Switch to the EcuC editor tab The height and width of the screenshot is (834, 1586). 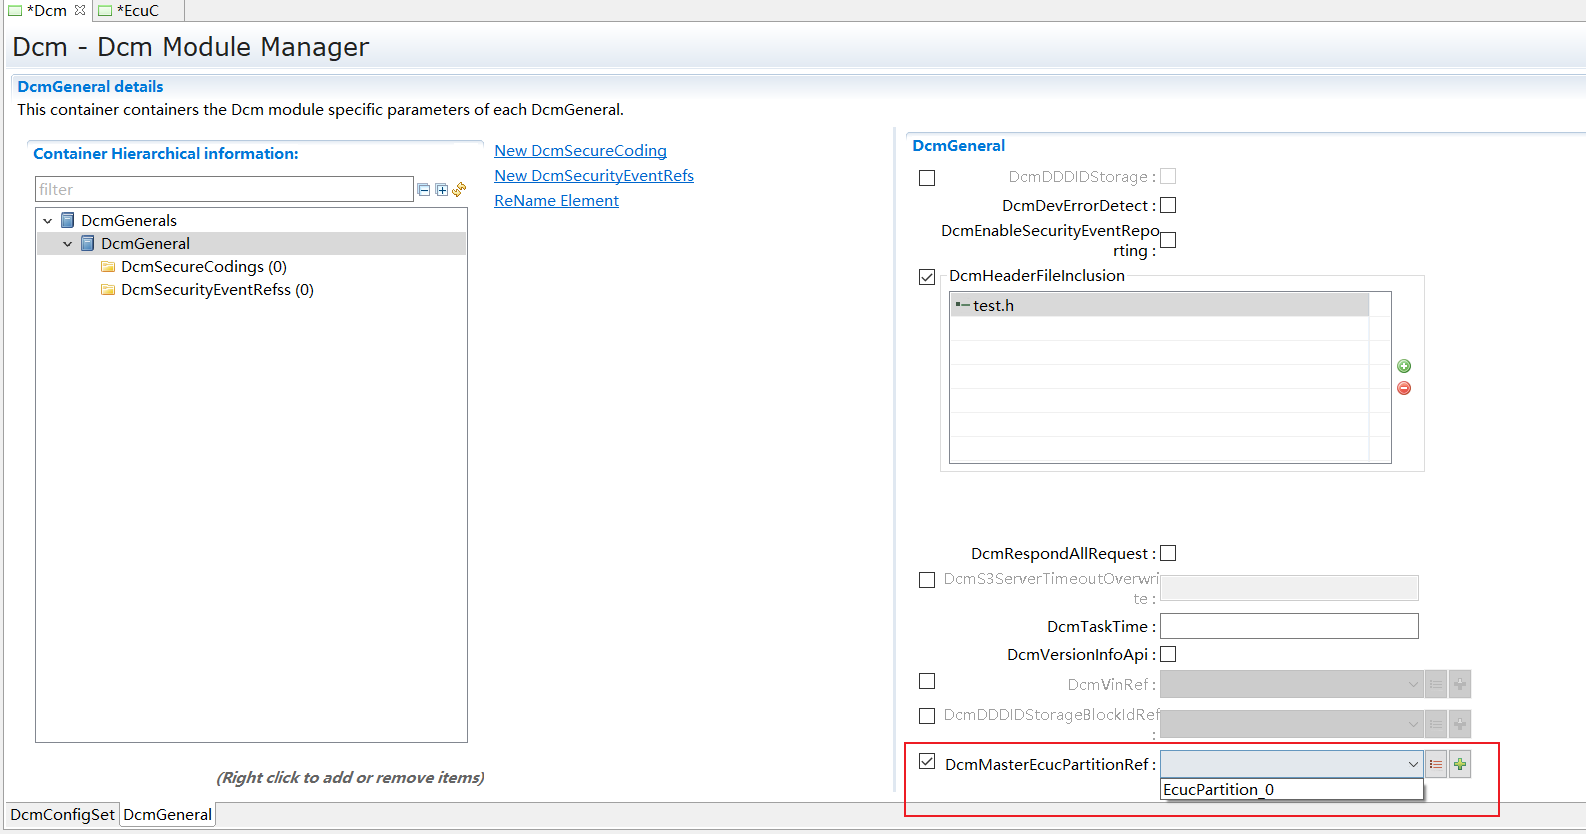tap(137, 11)
